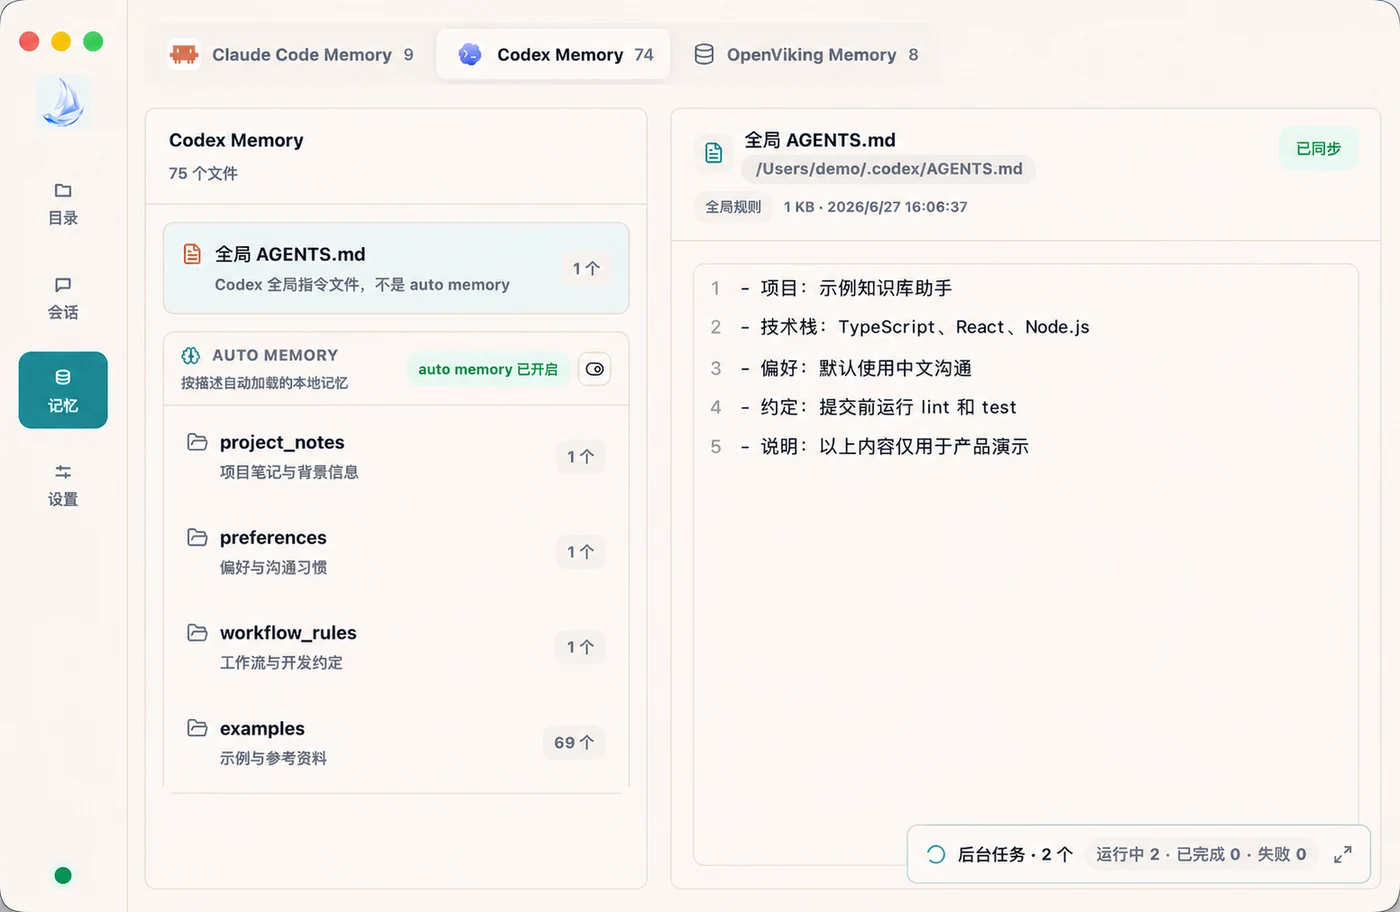Click the count 74 on Codex Memory tab
The width and height of the screenshot is (1400, 912).
click(644, 55)
